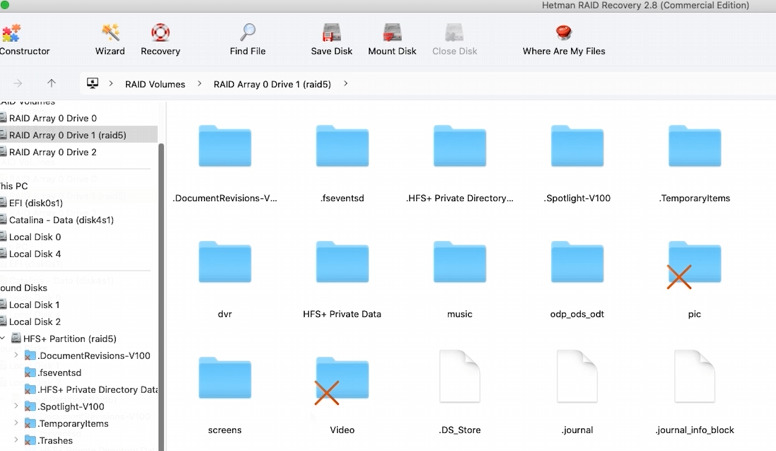This screenshot has width=776, height=451.
Task: Select the odp_ods_odt folder
Action: pyautogui.click(x=577, y=262)
